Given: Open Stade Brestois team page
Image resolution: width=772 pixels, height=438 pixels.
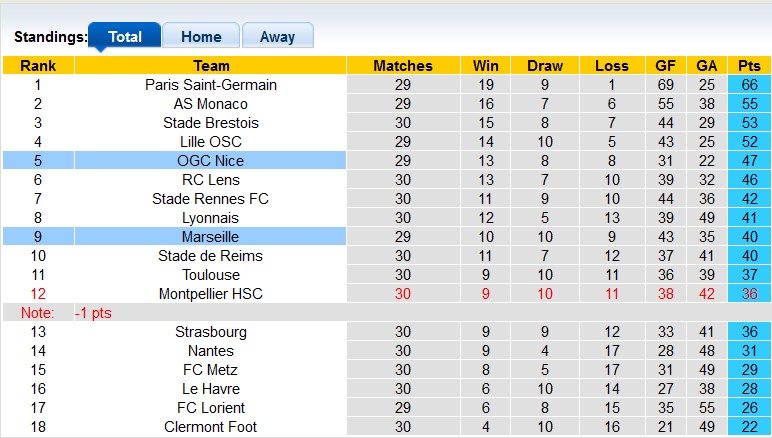Looking at the screenshot, I should [211, 123].
